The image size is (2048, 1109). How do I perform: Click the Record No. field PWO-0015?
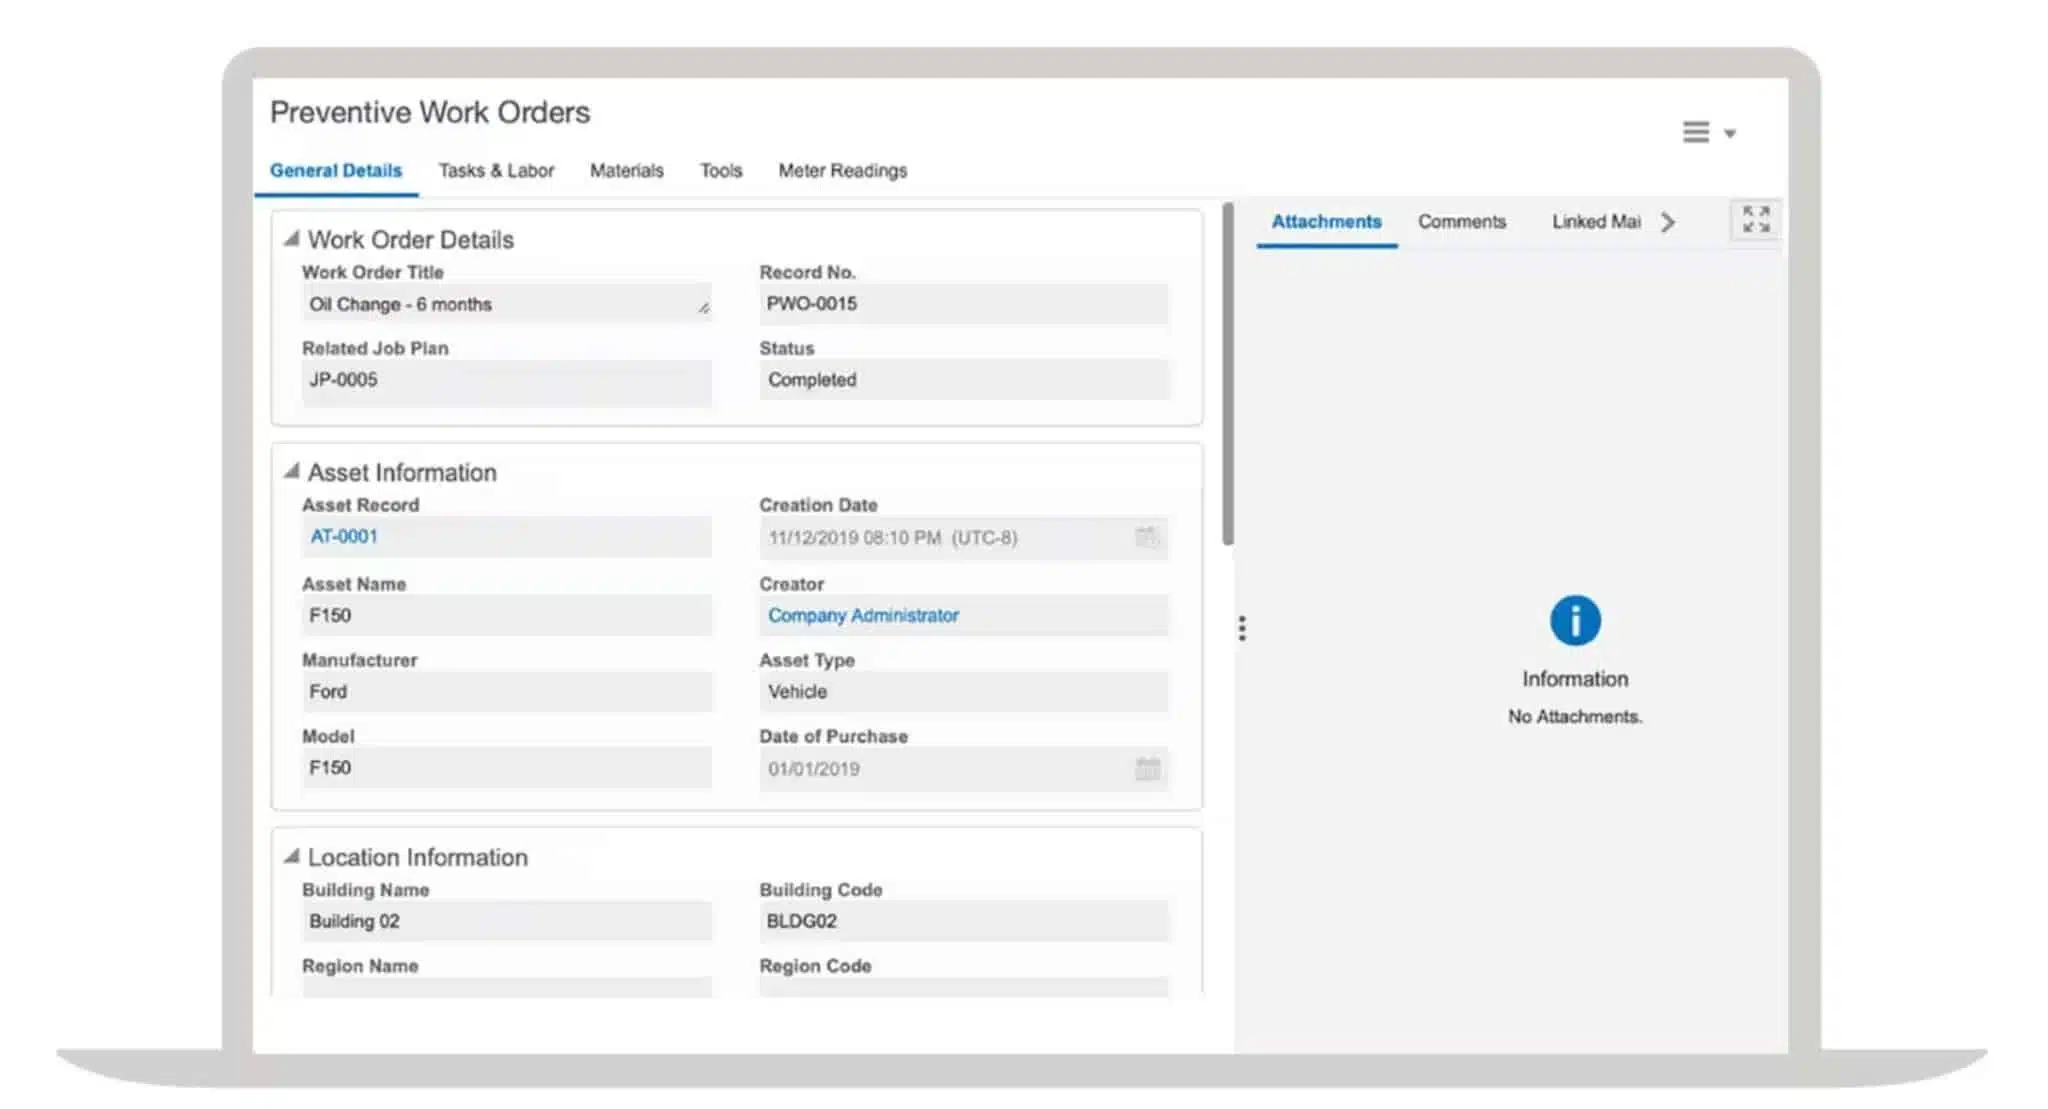pos(964,304)
